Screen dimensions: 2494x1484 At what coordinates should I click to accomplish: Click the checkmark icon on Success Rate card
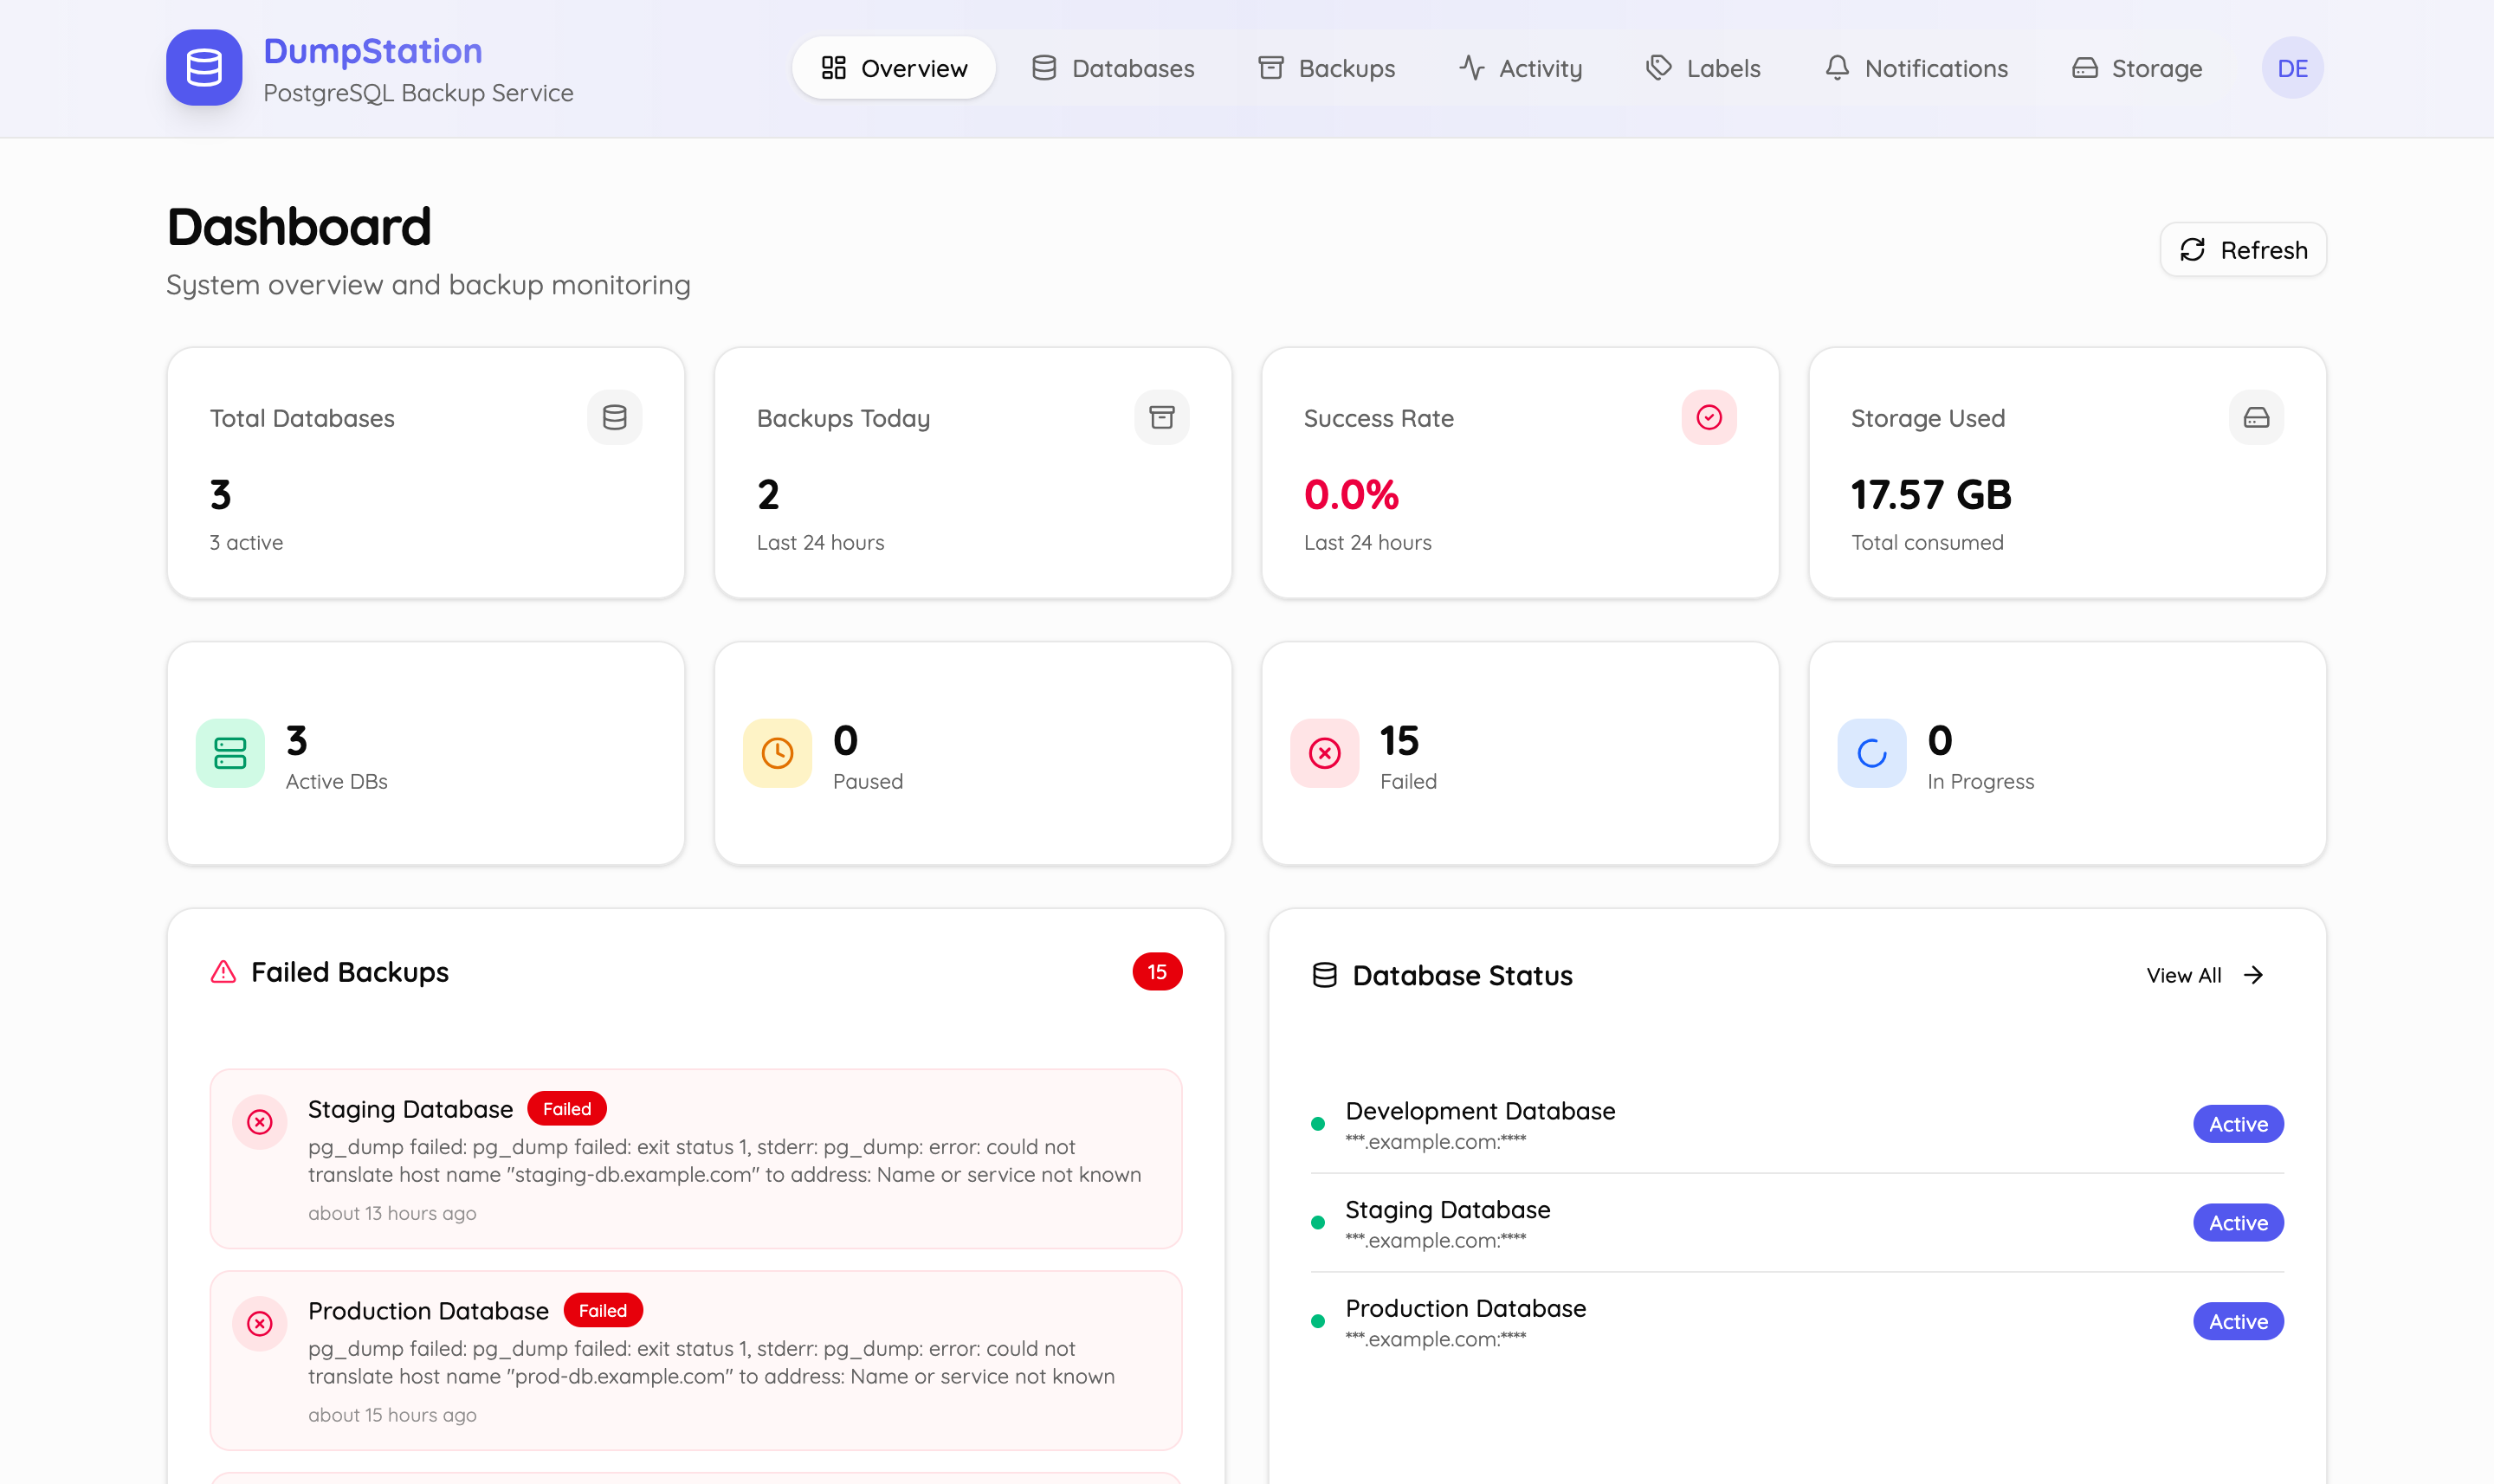click(1708, 417)
